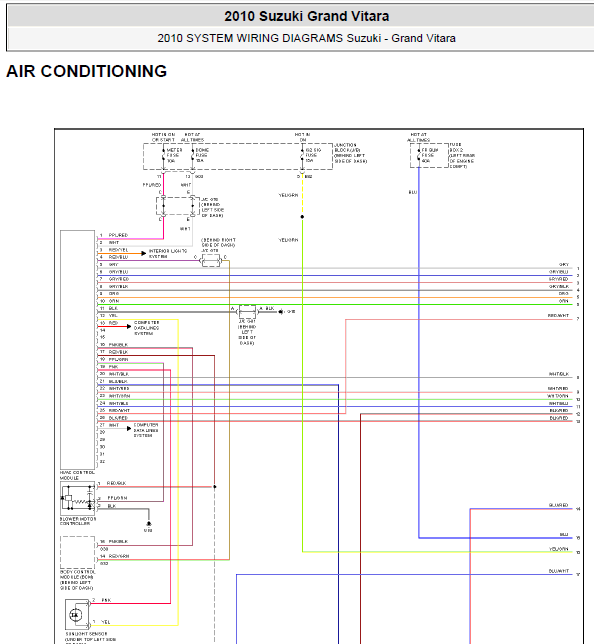
Task: Click the 'RED/WHT' label at right-edge terminal 7
Action: (x=558, y=315)
